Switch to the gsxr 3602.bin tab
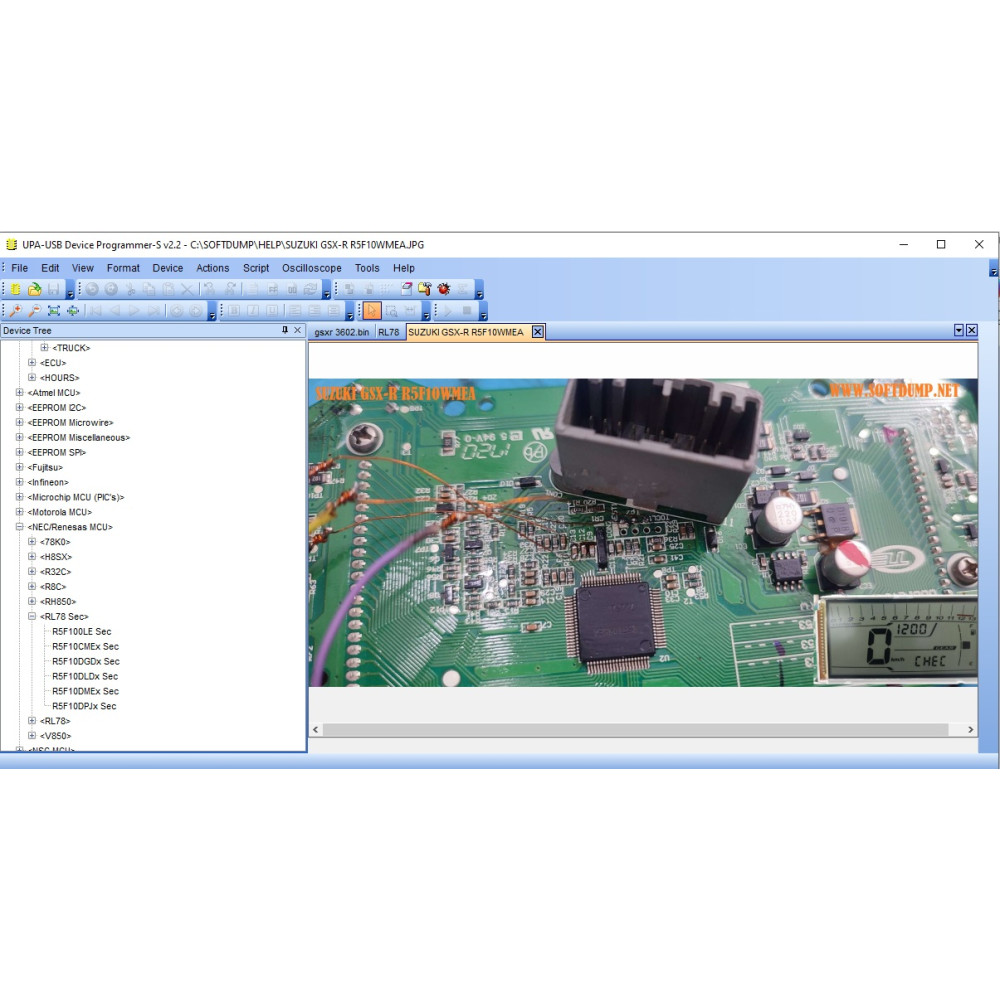The image size is (1000, 1000). (x=342, y=332)
